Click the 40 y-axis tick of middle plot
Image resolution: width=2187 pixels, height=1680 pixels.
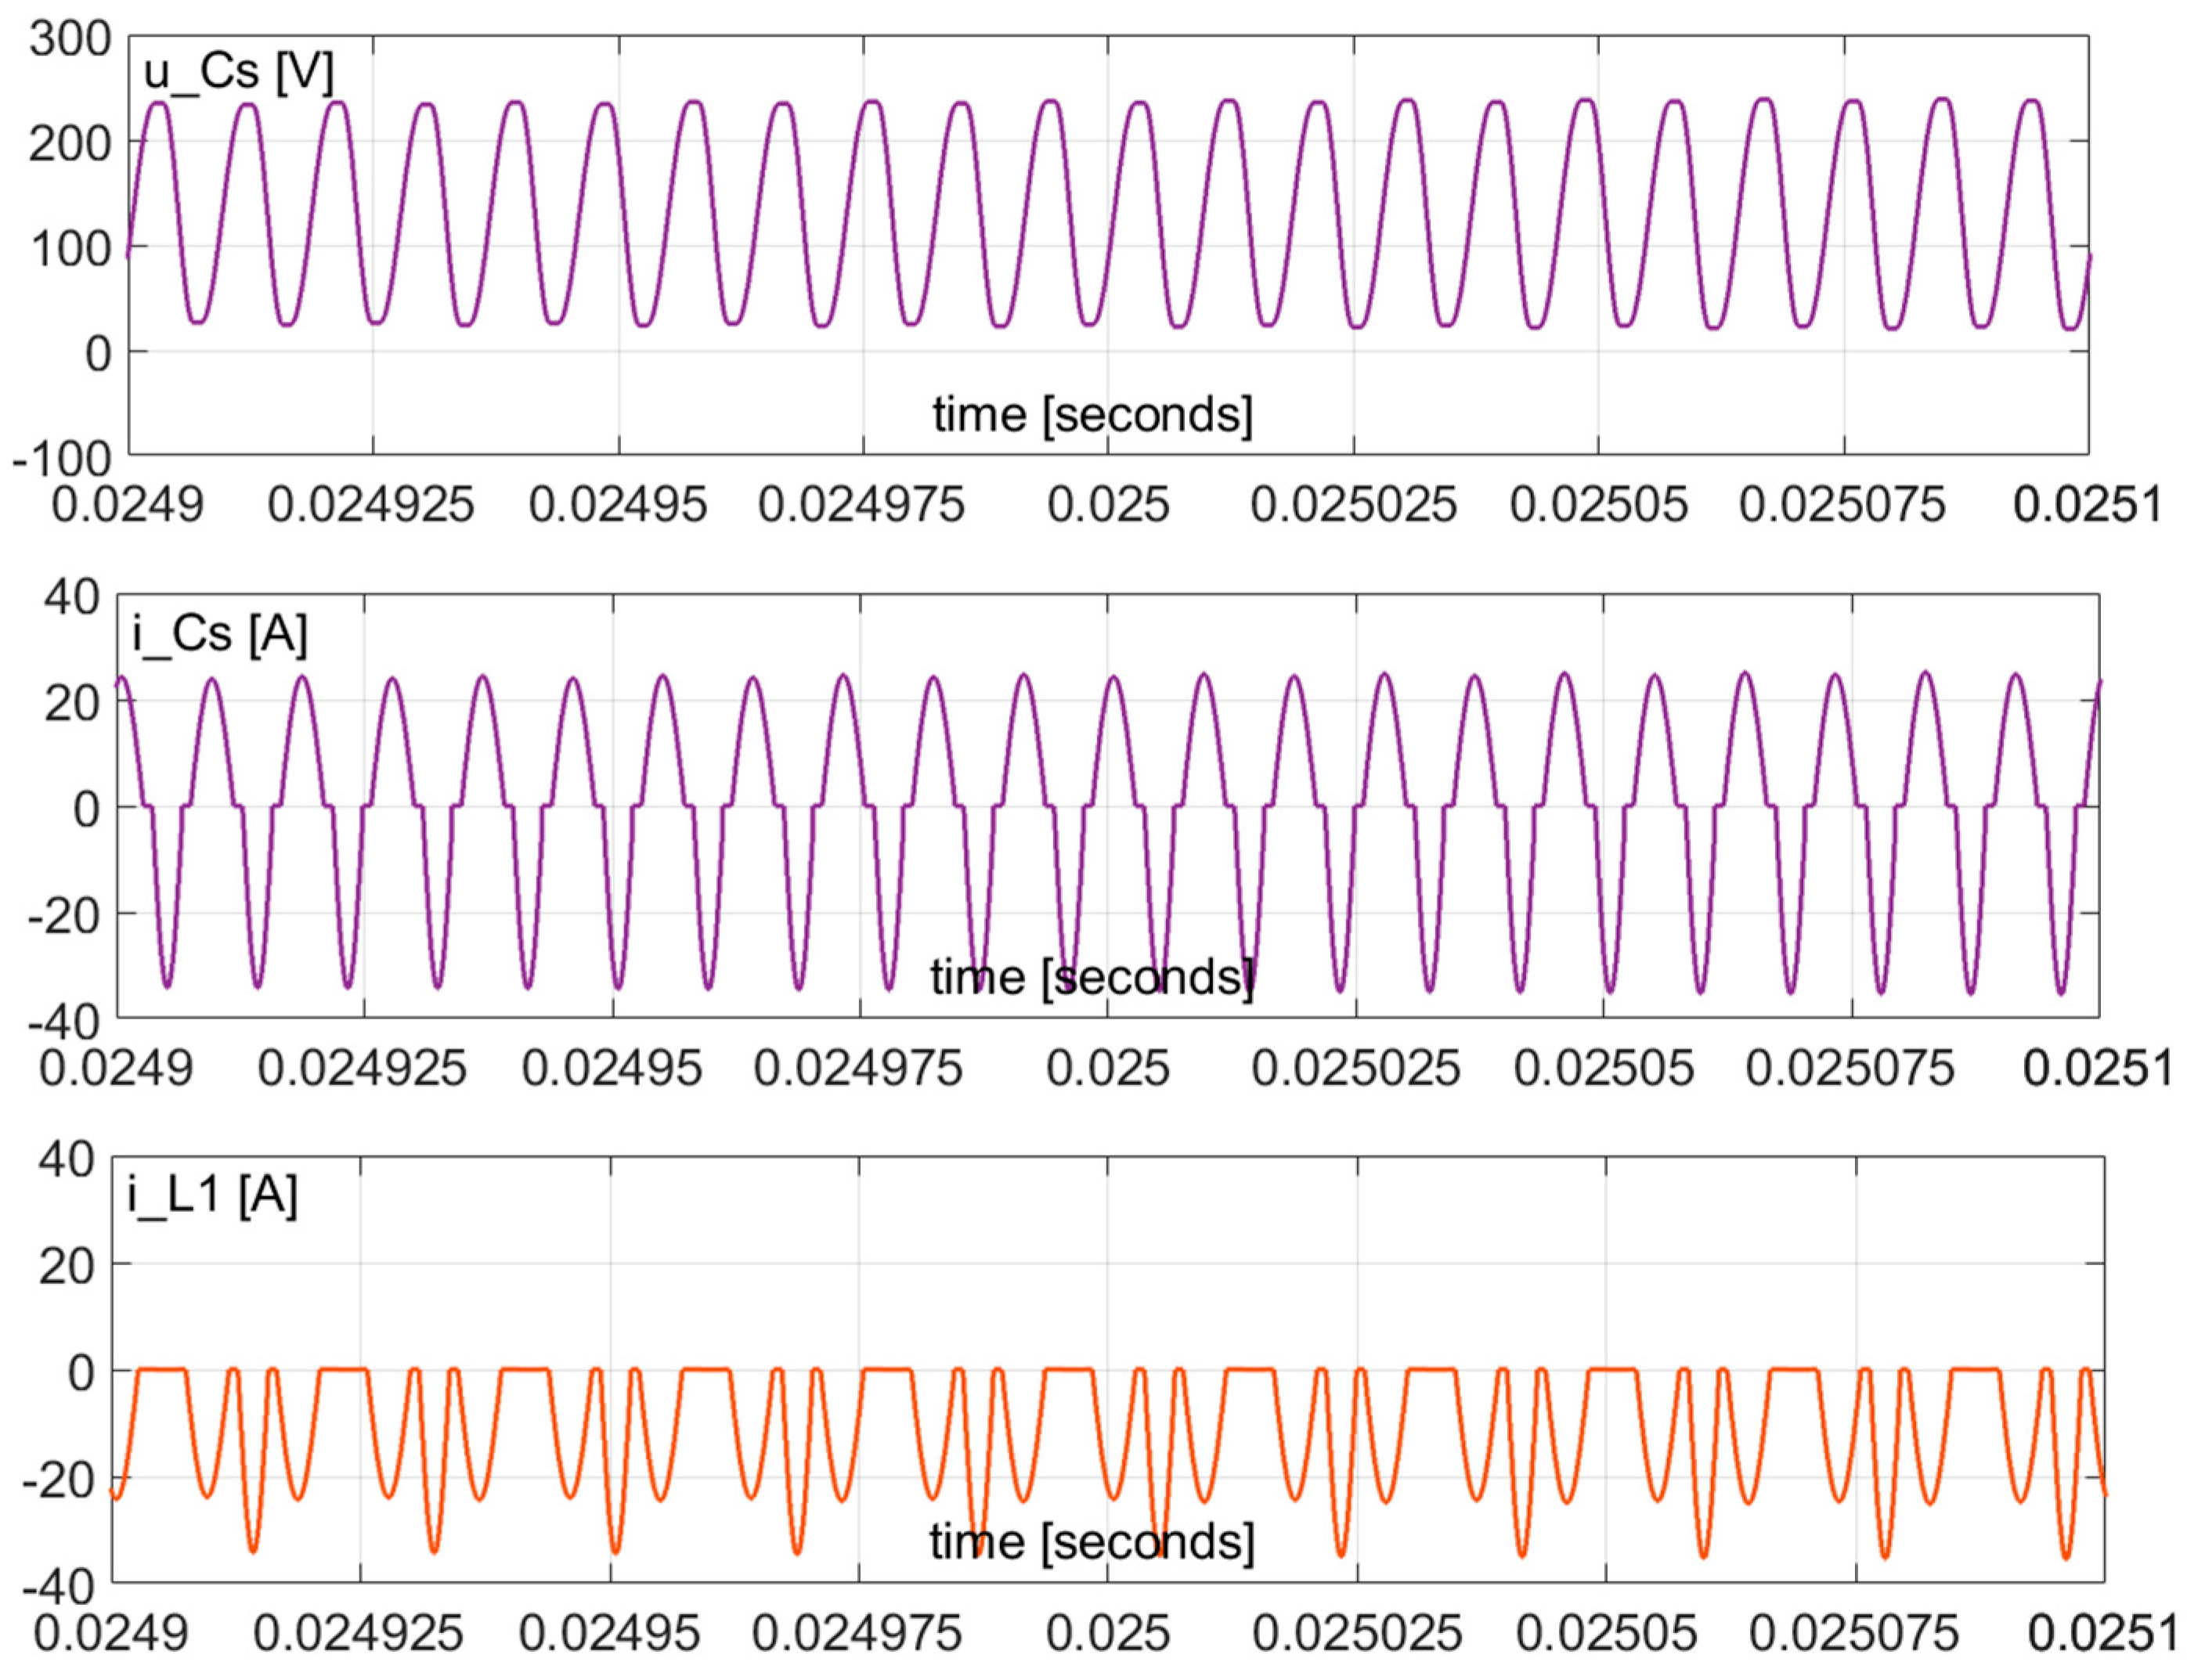[72, 598]
